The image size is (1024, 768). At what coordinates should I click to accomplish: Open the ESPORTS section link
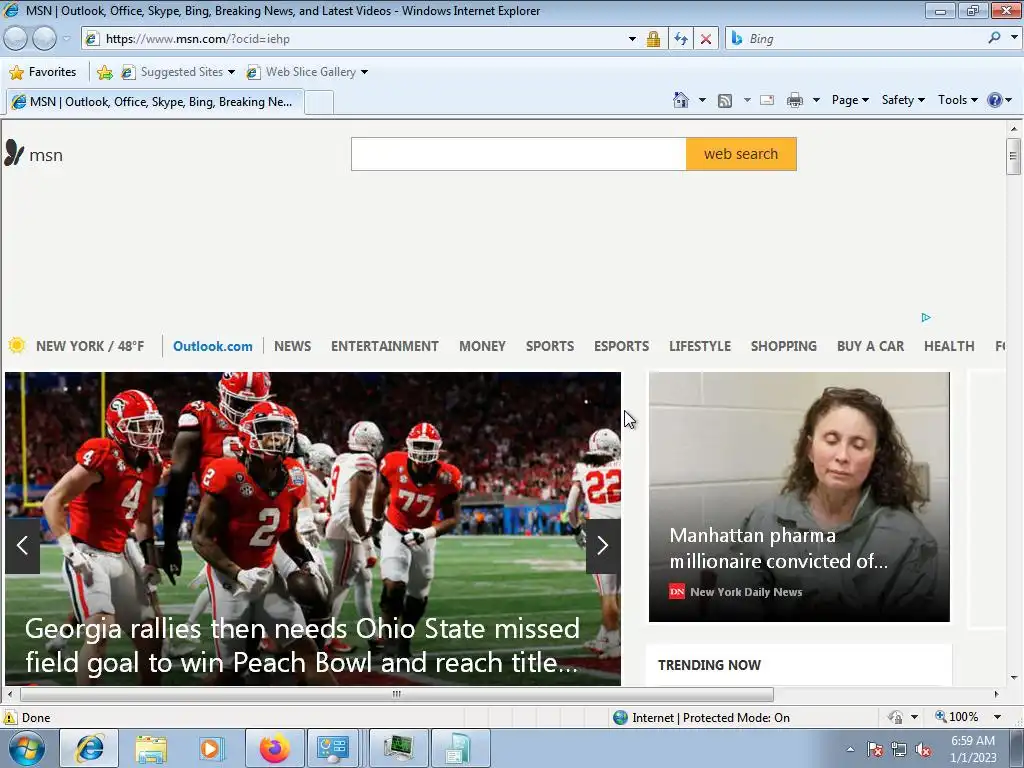pyautogui.click(x=622, y=346)
